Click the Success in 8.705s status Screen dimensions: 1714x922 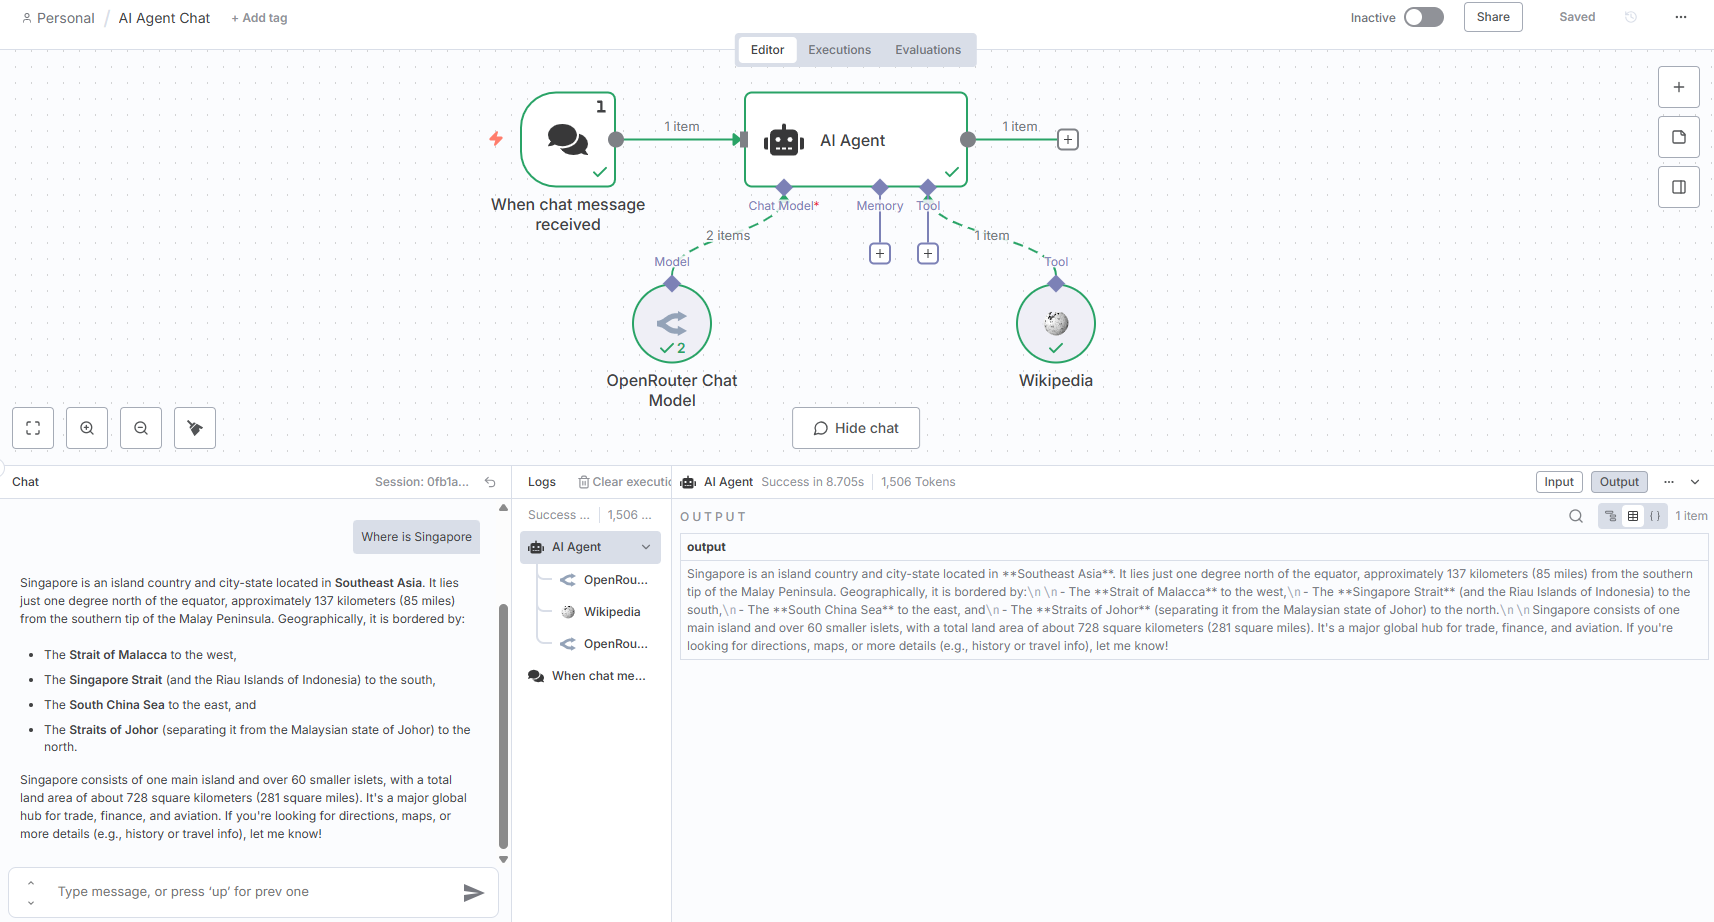(x=812, y=482)
